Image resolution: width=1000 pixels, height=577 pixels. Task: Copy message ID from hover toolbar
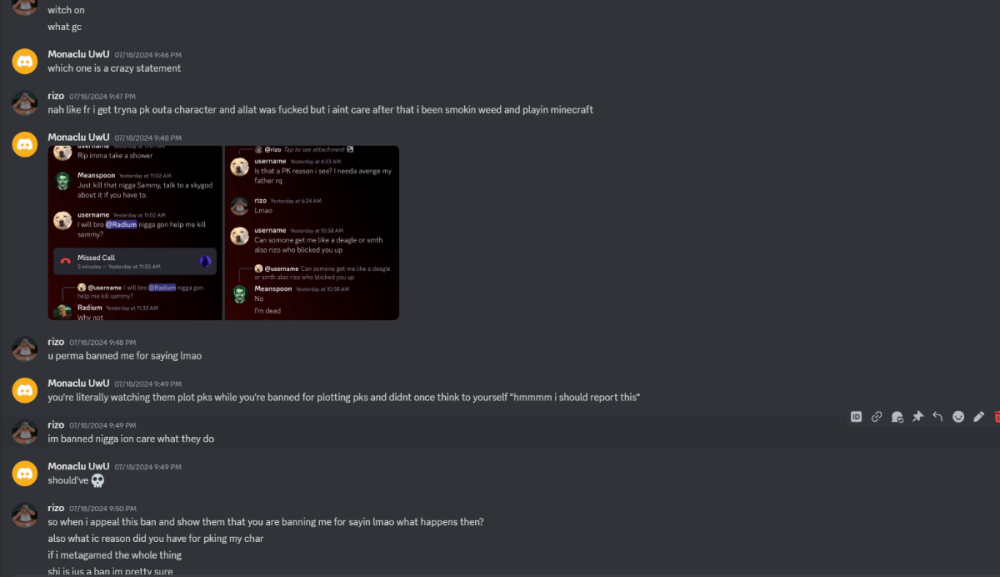pyautogui.click(x=856, y=417)
